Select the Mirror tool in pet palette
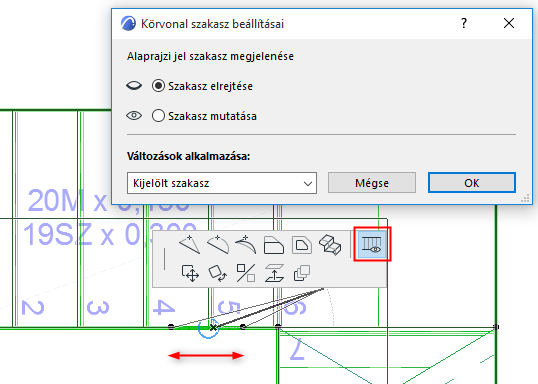The image size is (538, 384). 246,273
